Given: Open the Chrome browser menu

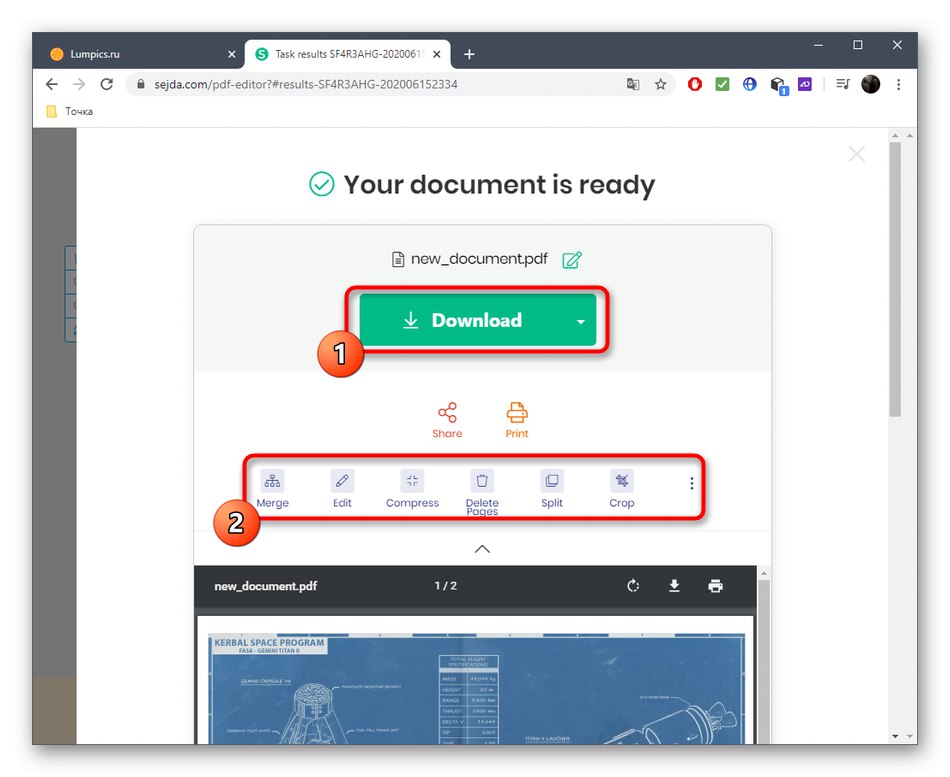Looking at the screenshot, I should tap(898, 84).
